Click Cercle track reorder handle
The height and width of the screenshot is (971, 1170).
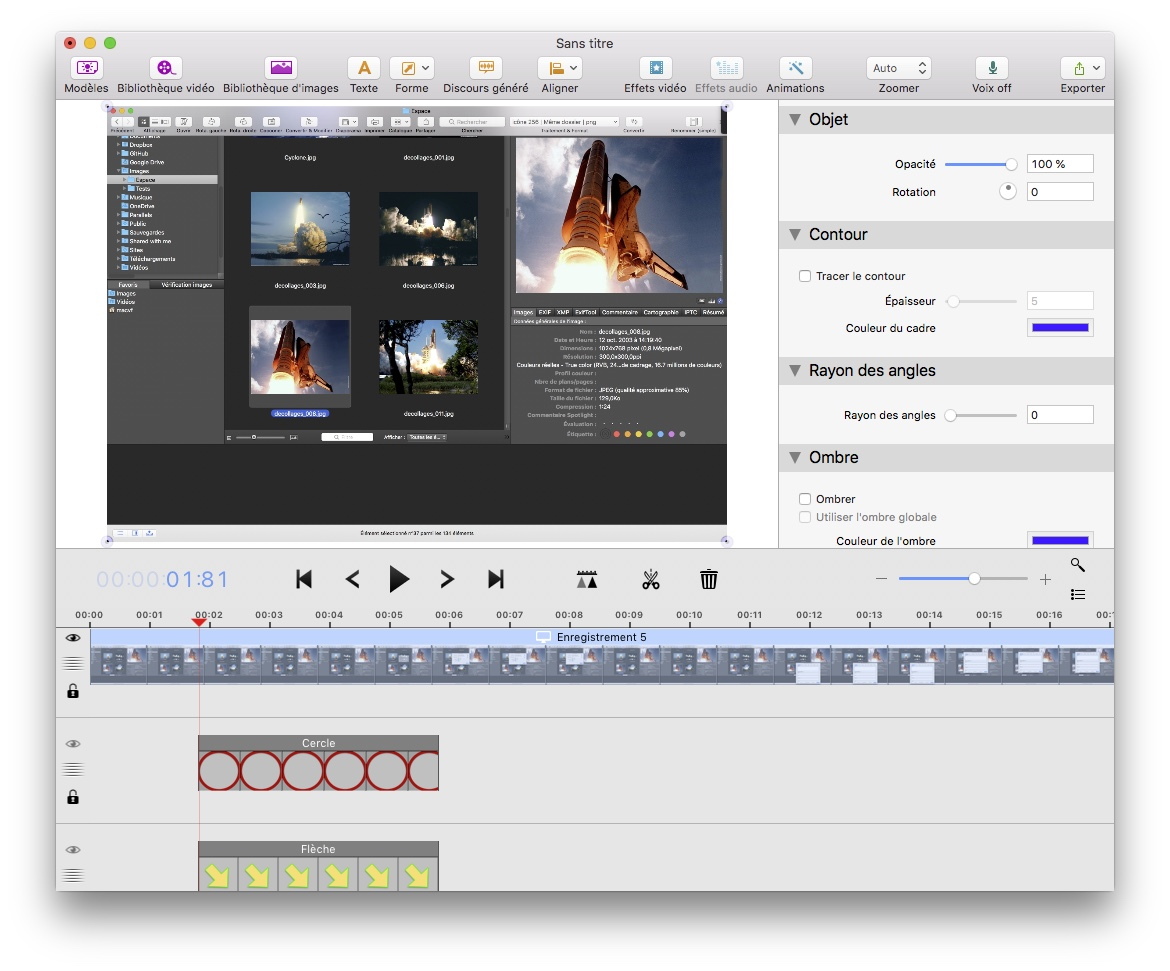pyautogui.click(x=73, y=769)
